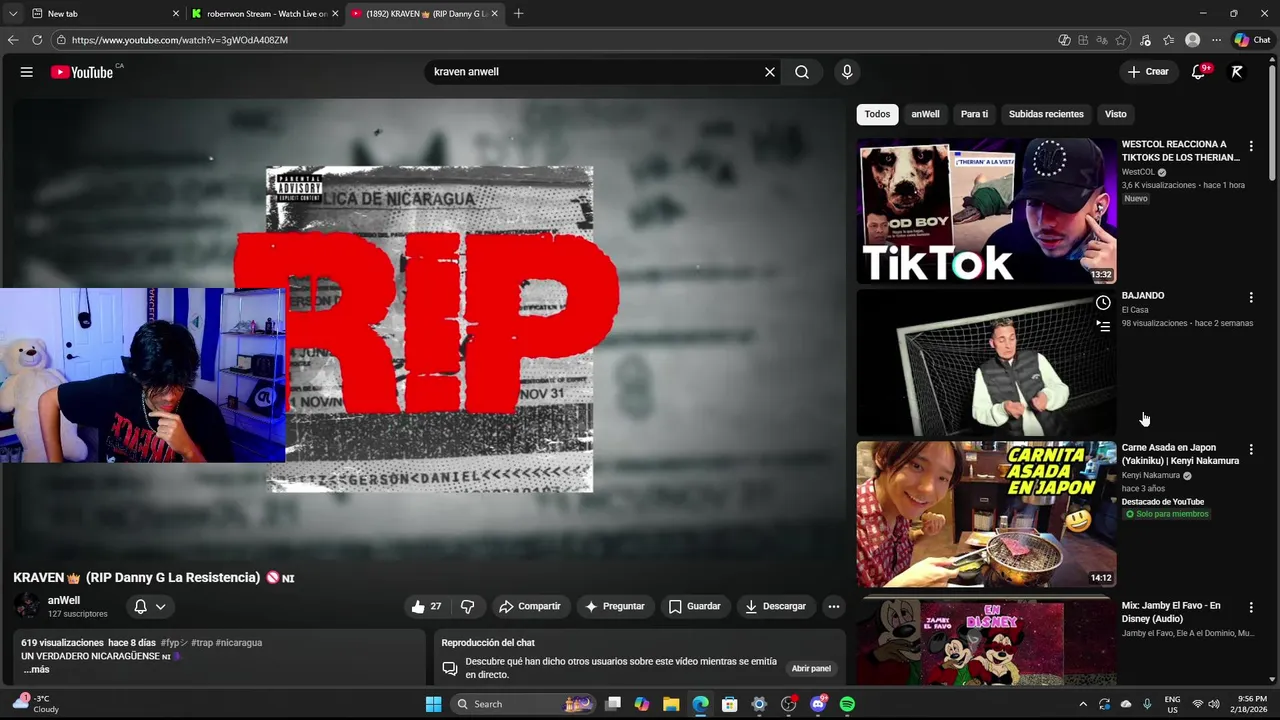Like the KRAVEN video
Viewport: 1280px width, 720px height.
427,606
